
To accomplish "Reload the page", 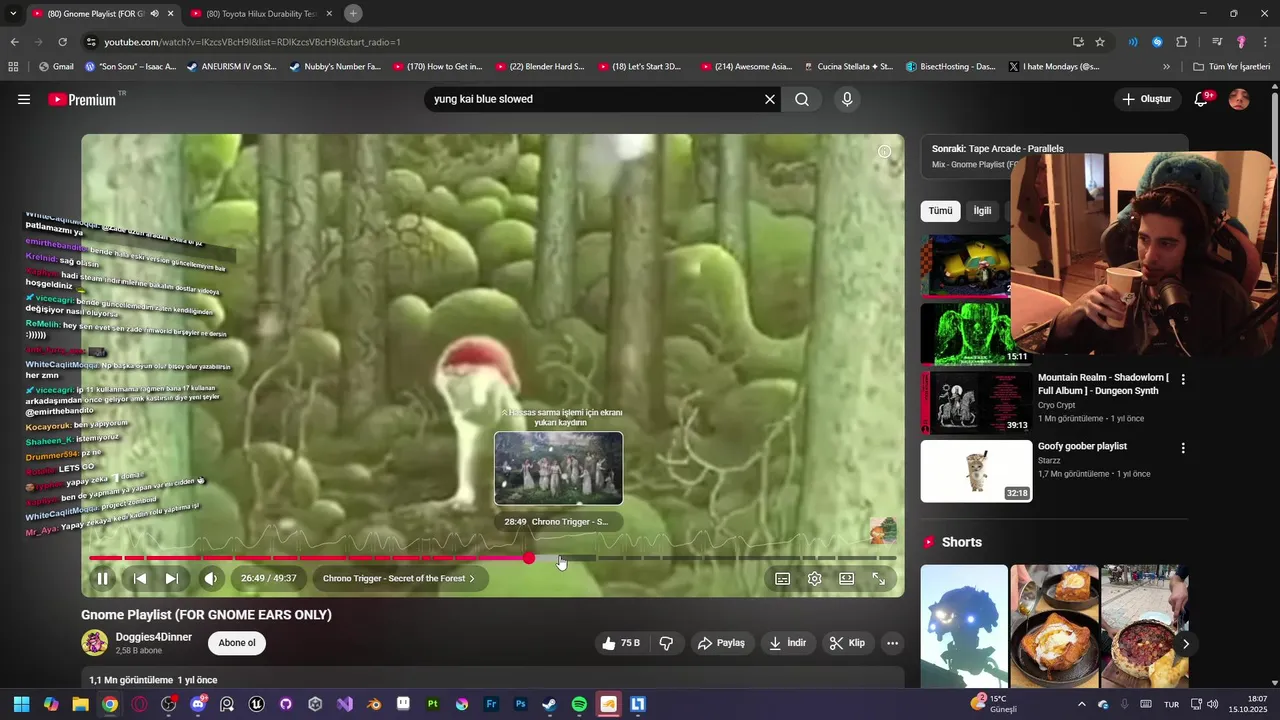I will [x=62, y=42].
